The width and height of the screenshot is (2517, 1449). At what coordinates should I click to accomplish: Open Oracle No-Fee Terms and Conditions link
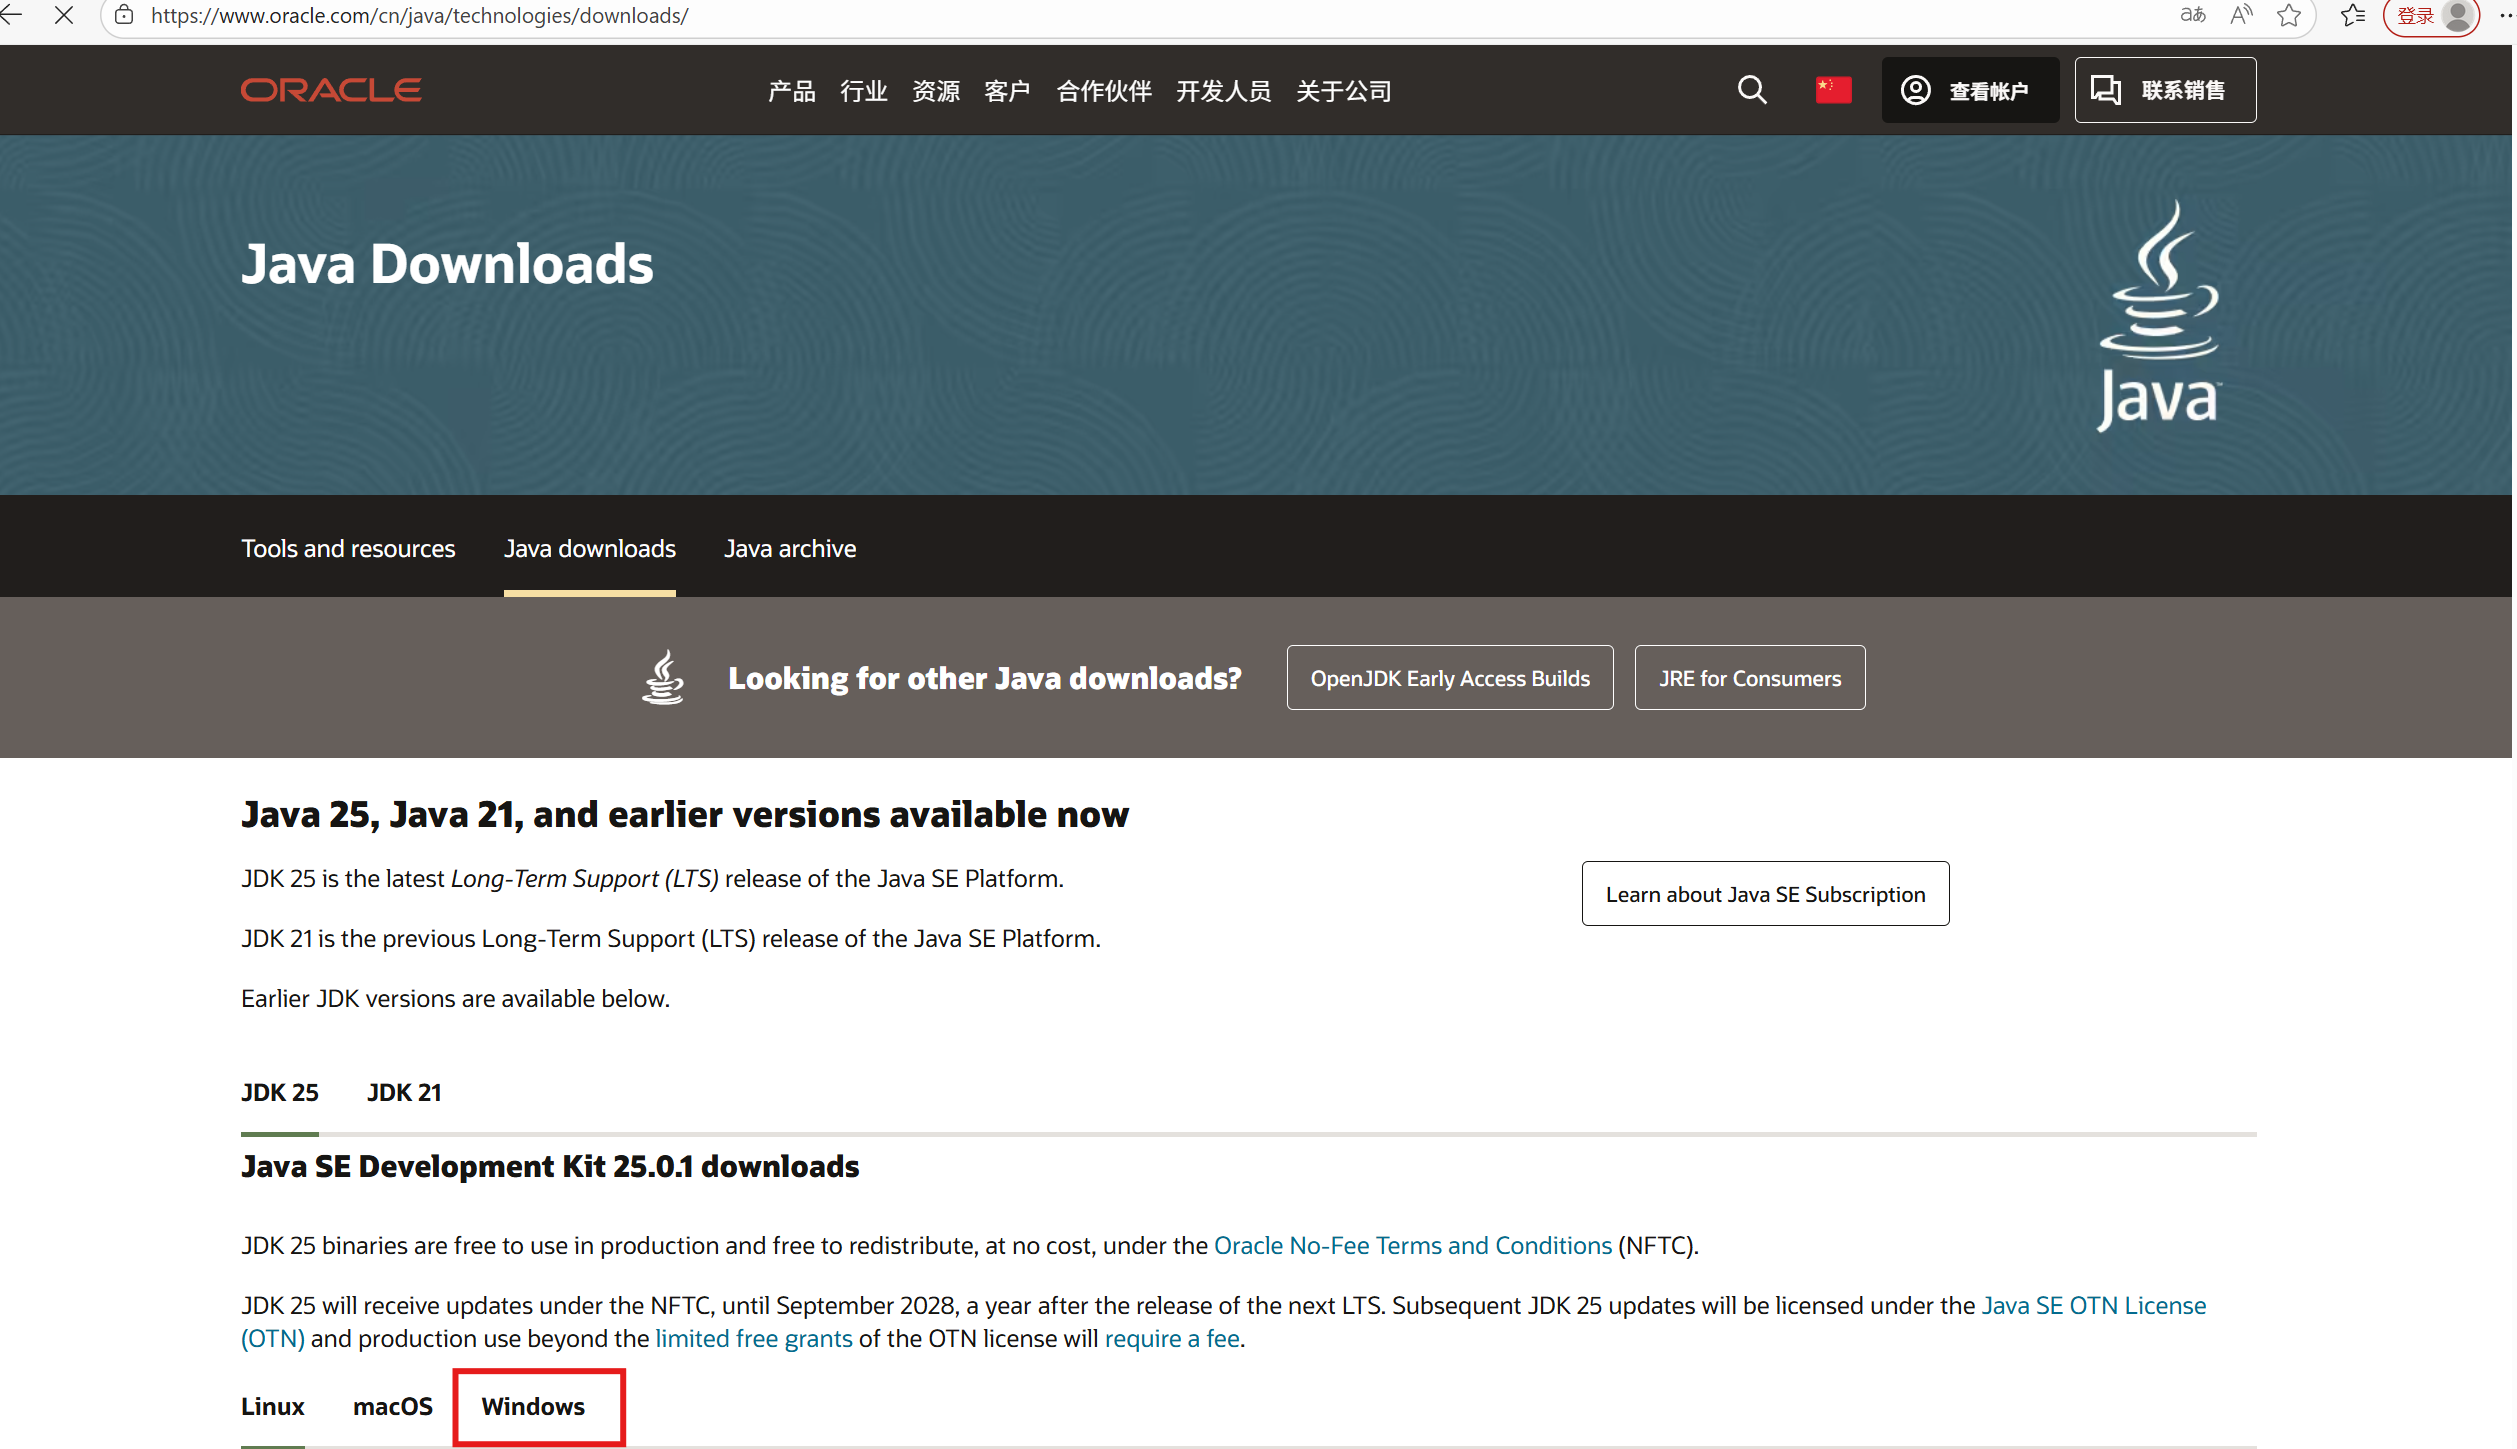pos(1412,1245)
